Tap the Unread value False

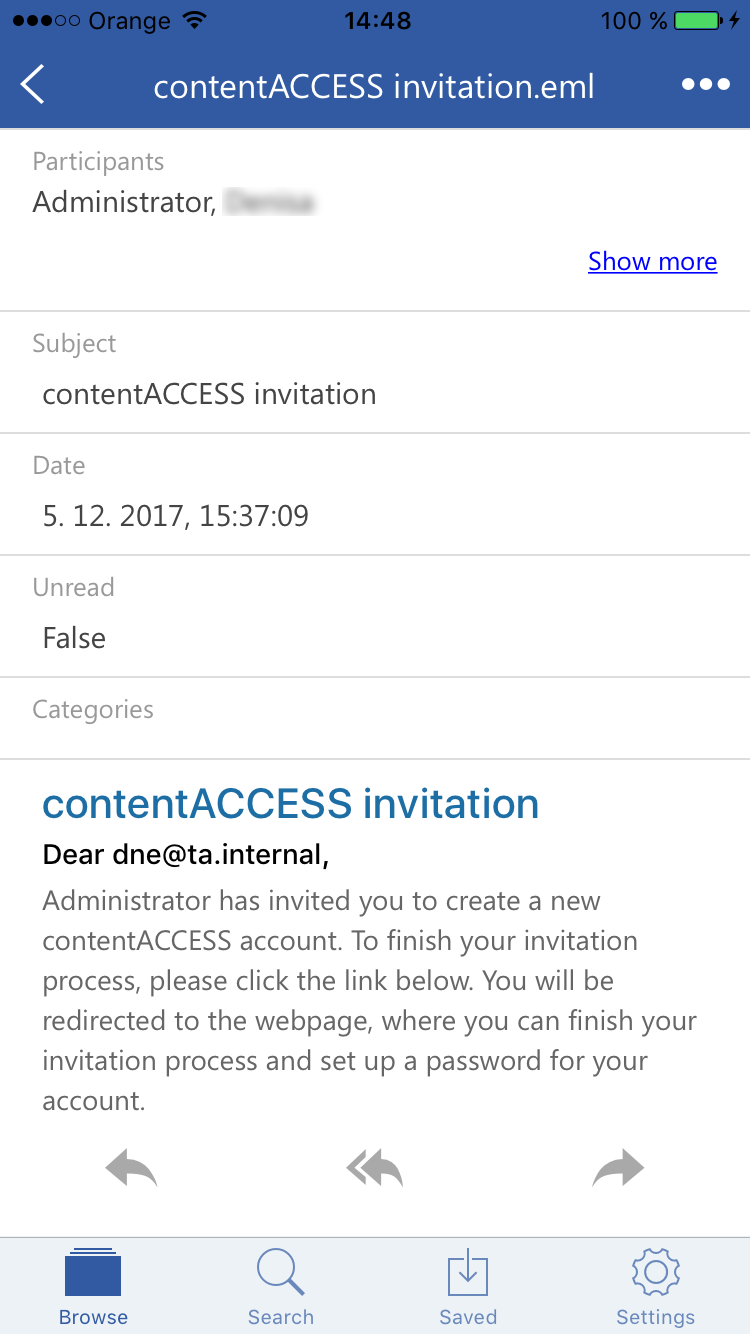point(74,638)
